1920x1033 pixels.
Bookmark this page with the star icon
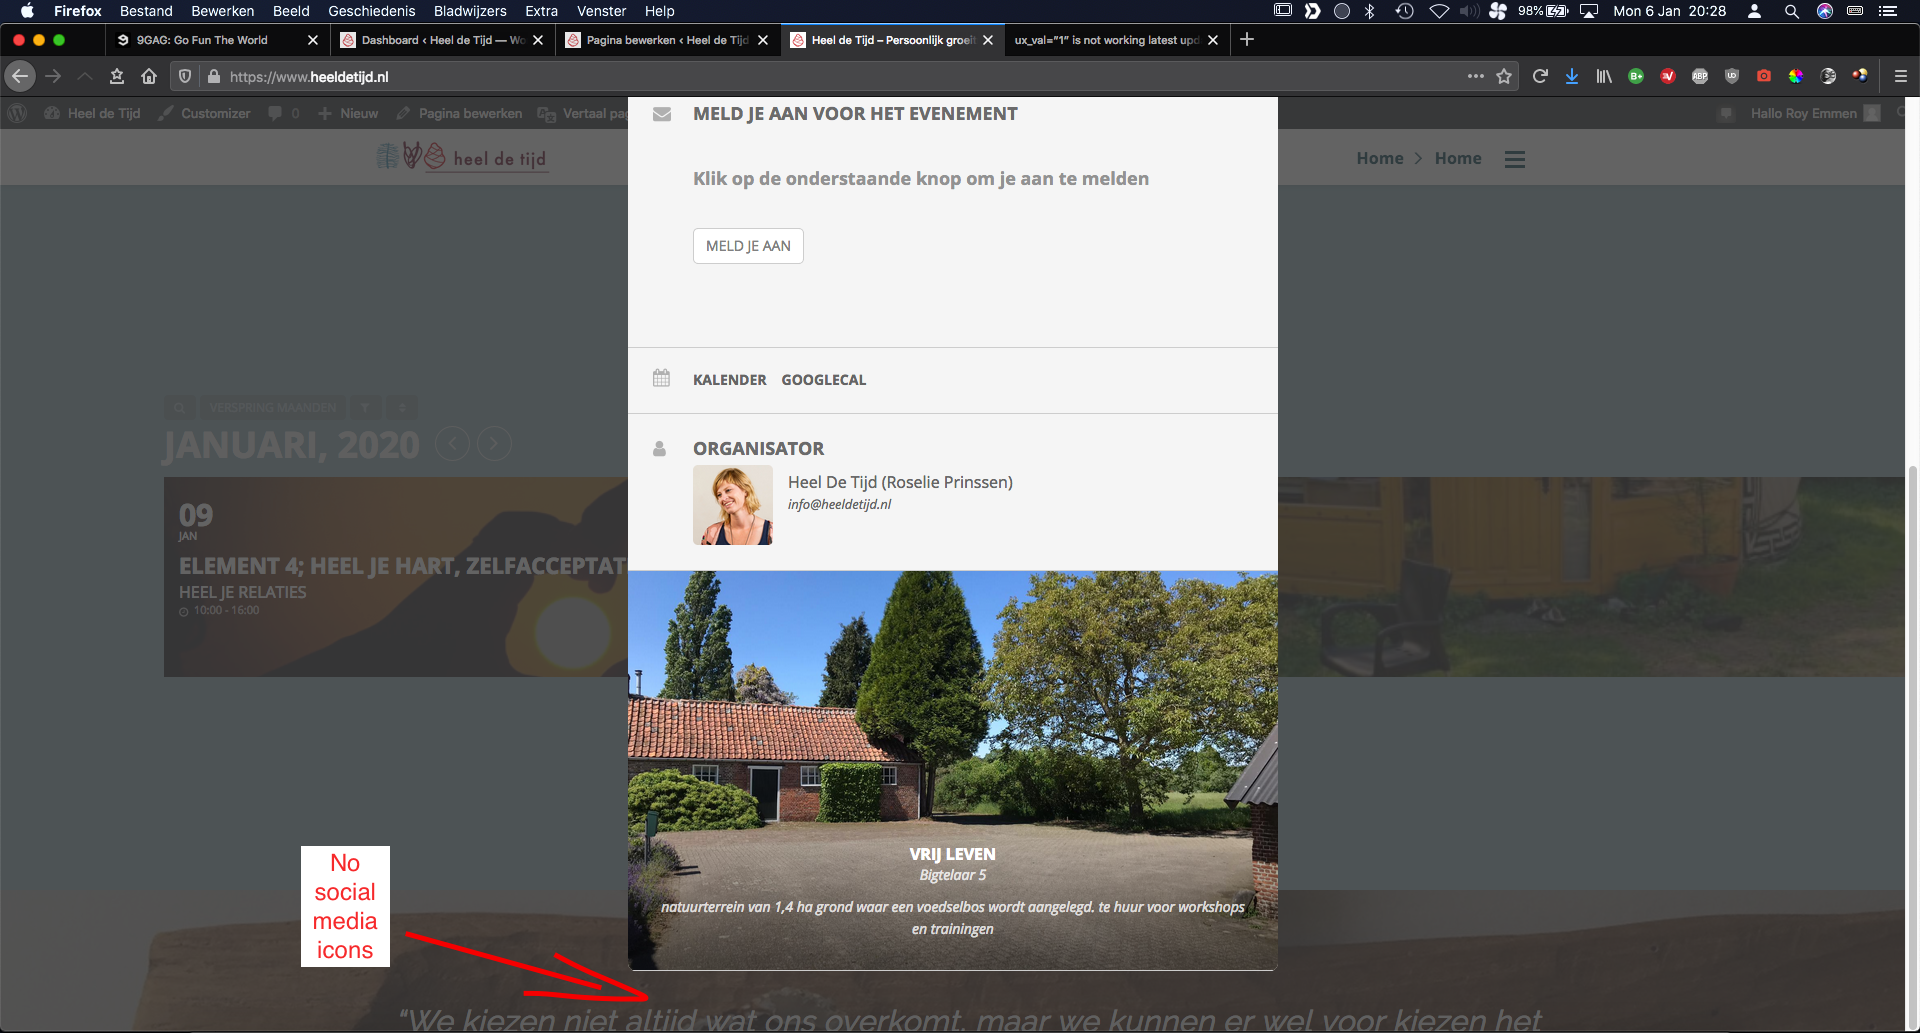1504,77
